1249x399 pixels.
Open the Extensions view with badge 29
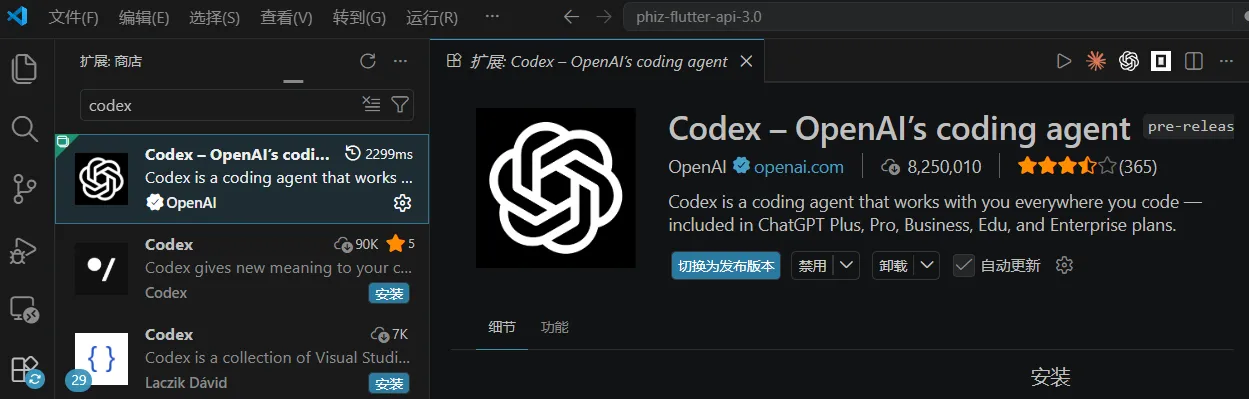point(25,370)
